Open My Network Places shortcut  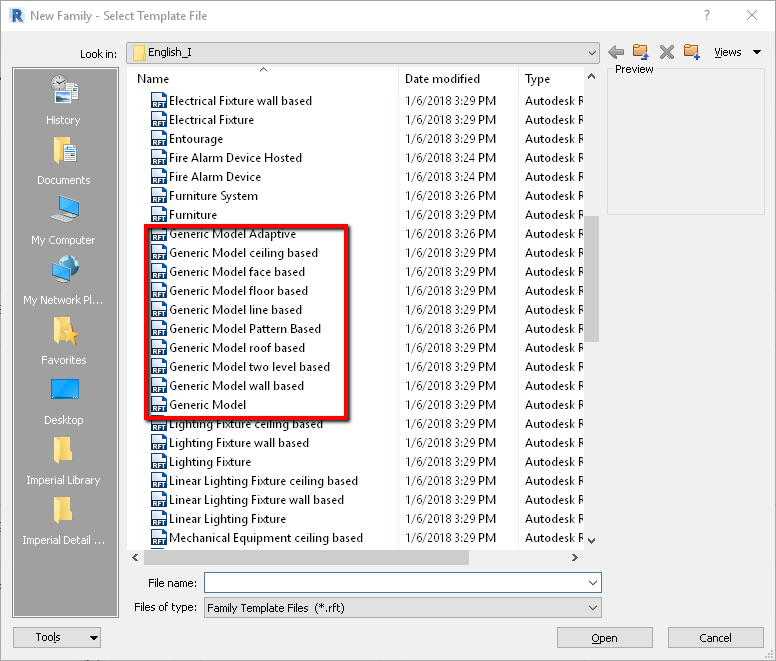(x=65, y=280)
